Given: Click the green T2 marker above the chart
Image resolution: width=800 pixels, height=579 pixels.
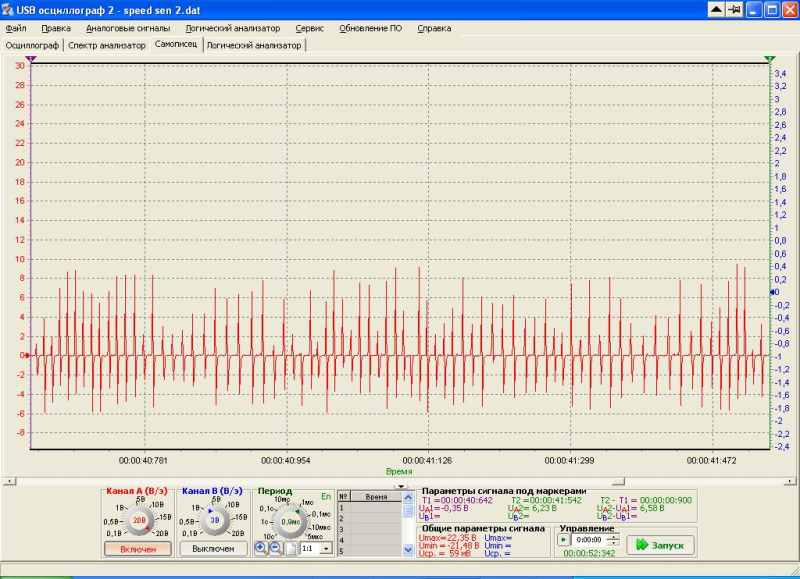Looking at the screenshot, I should click(770, 60).
